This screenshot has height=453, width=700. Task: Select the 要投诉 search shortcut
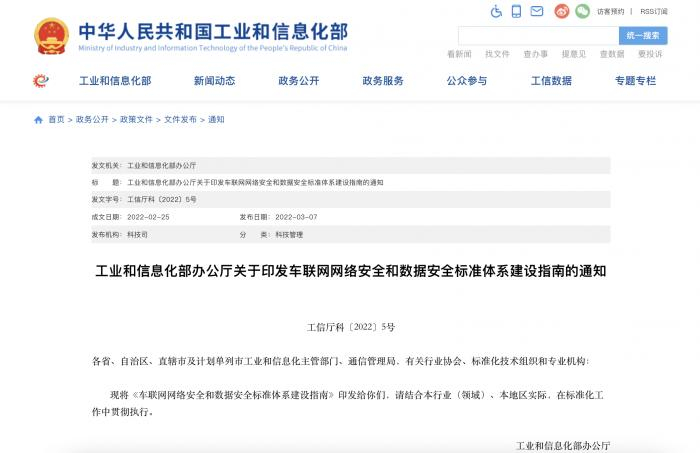650,54
